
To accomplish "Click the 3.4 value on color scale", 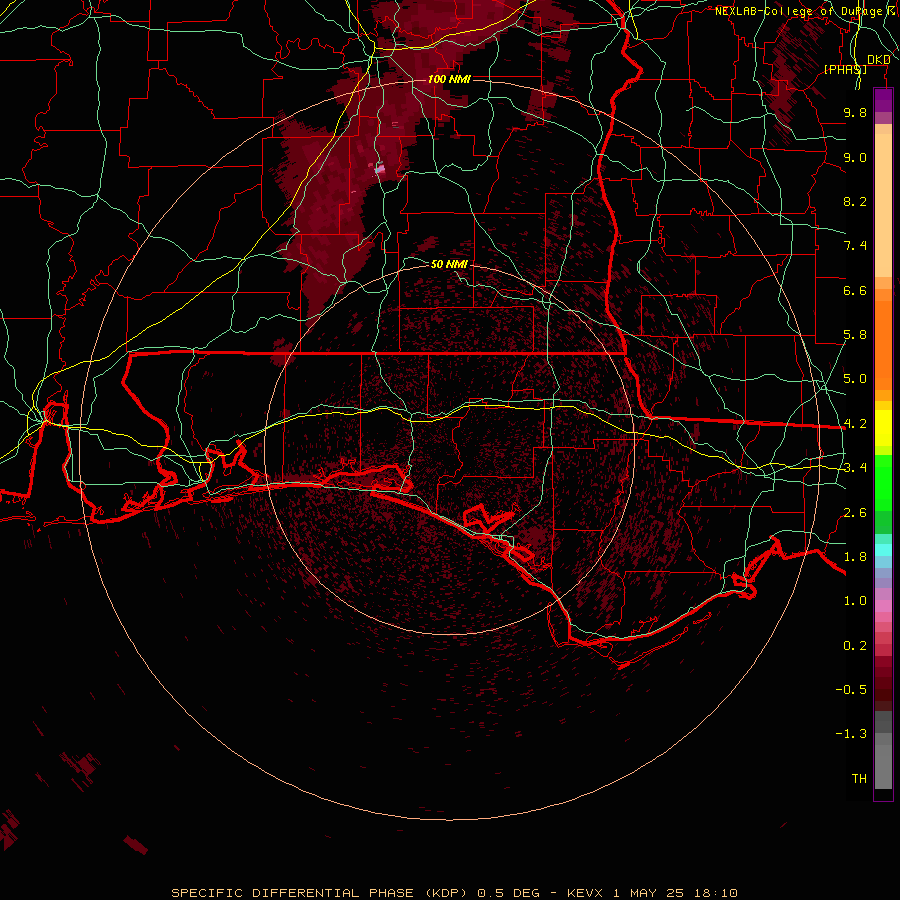I will click(855, 468).
